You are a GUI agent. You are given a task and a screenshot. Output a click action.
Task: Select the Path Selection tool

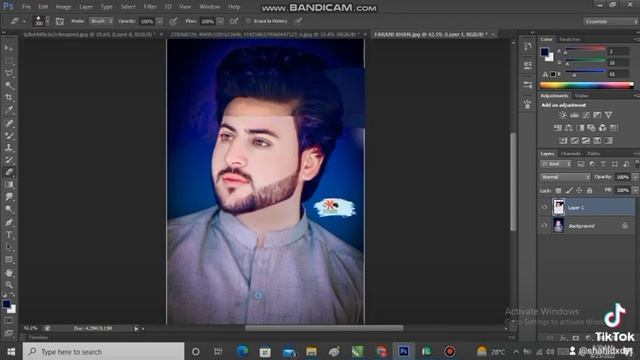point(9,247)
